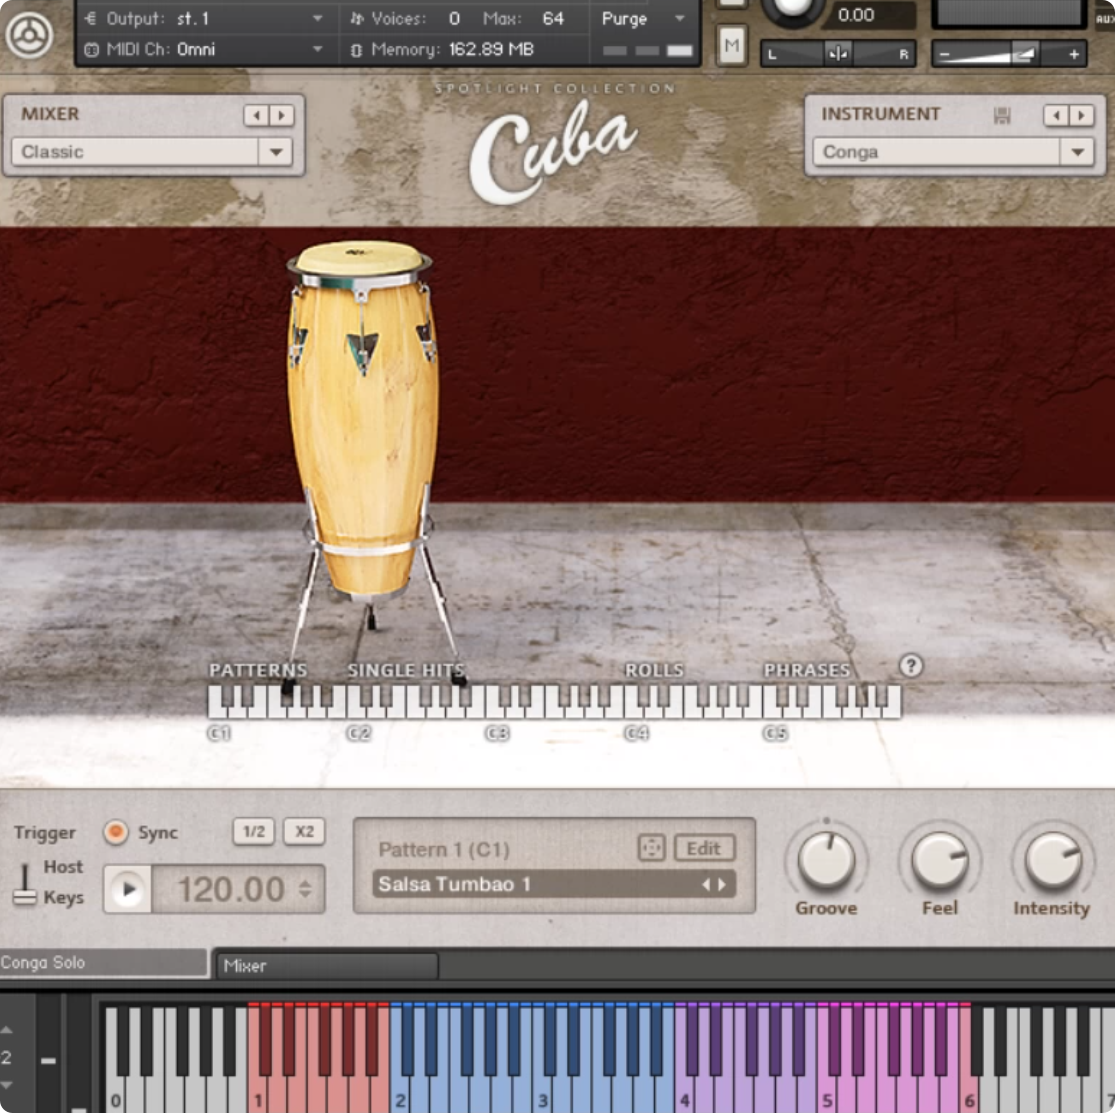Click the 1/2 half-tempo button
Screen dimensions: 1115x1113
(254, 831)
